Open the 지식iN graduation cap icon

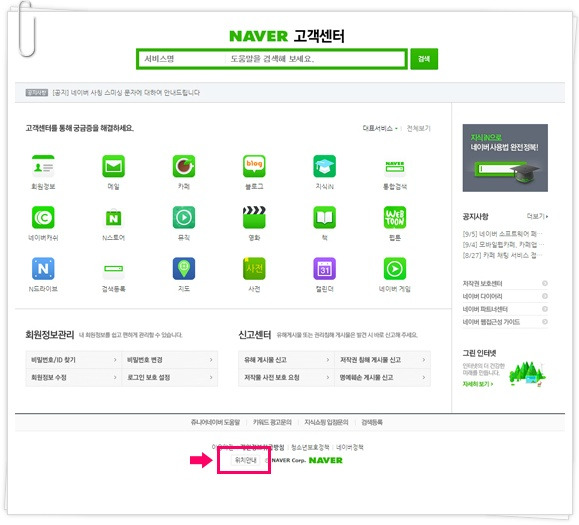pos(325,167)
